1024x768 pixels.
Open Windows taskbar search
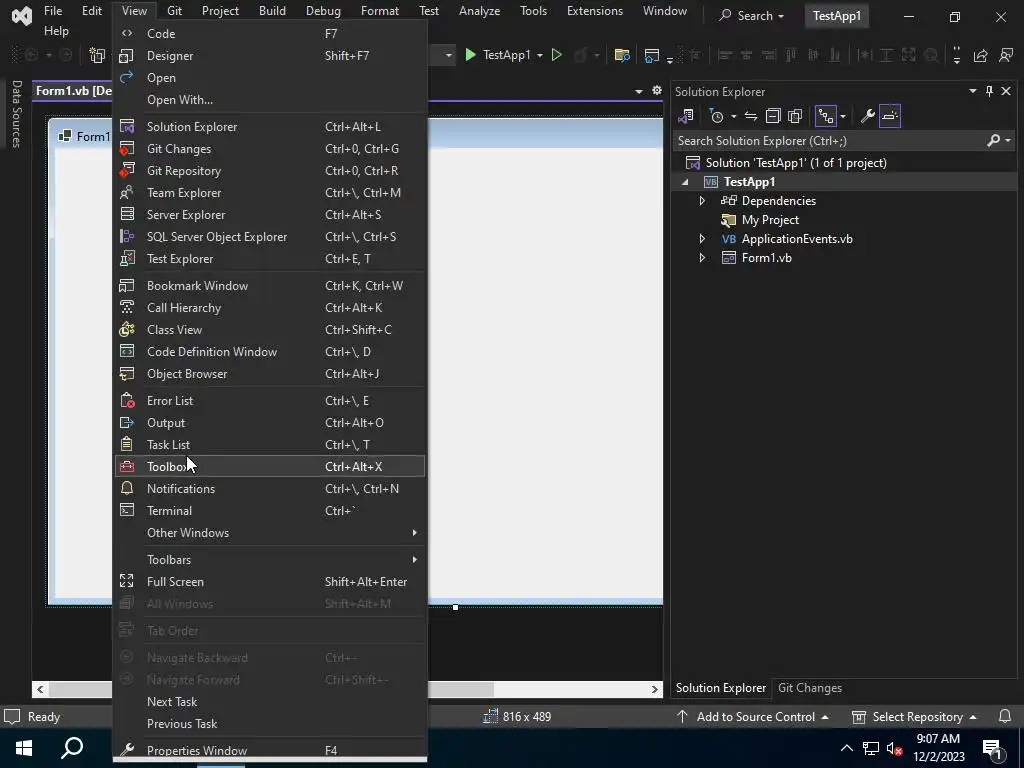pos(72,748)
